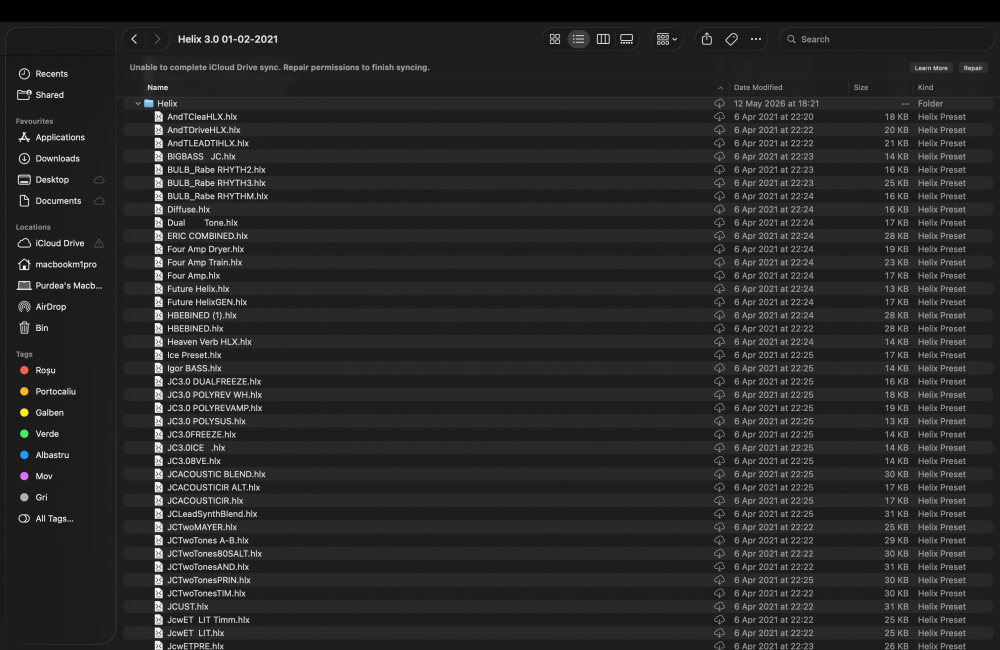Click the 12 May 2026 at 18:21 date cell
The image size is (1000, 650).
point(776,103)
